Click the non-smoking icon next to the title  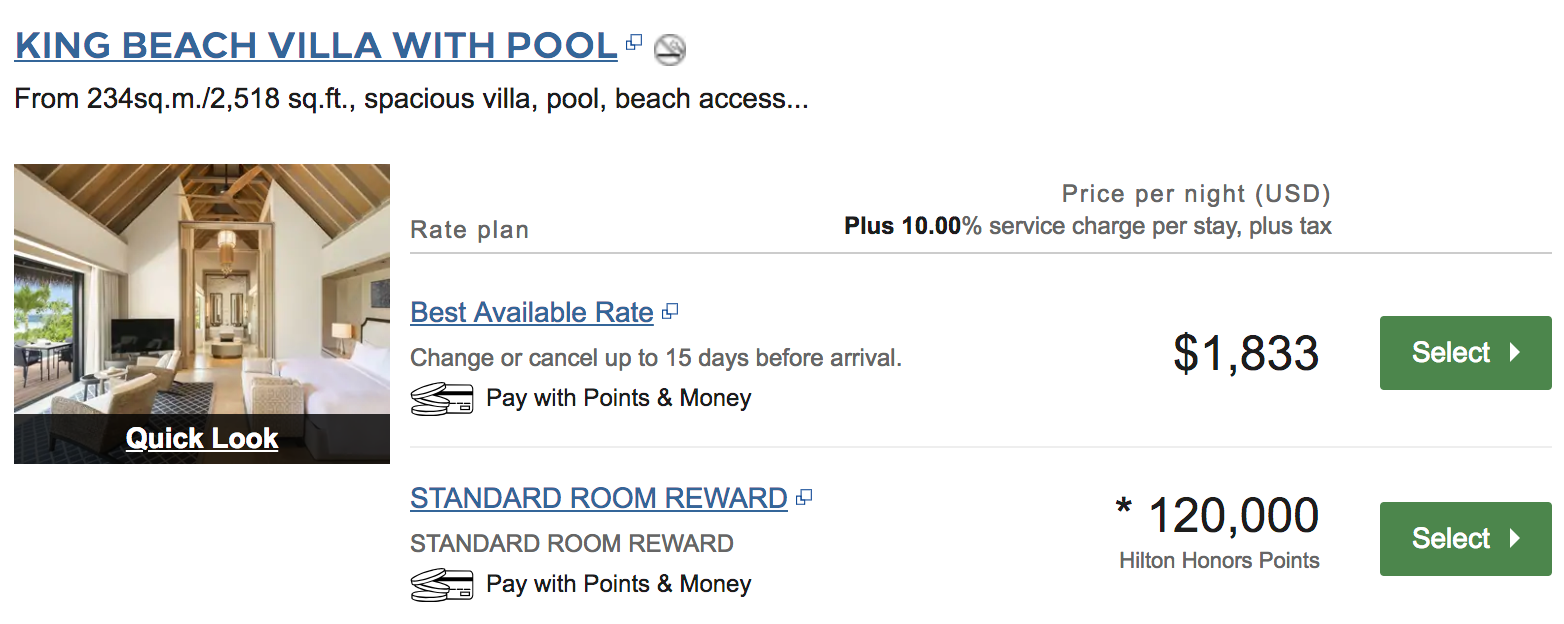click(x=669, y=48)
